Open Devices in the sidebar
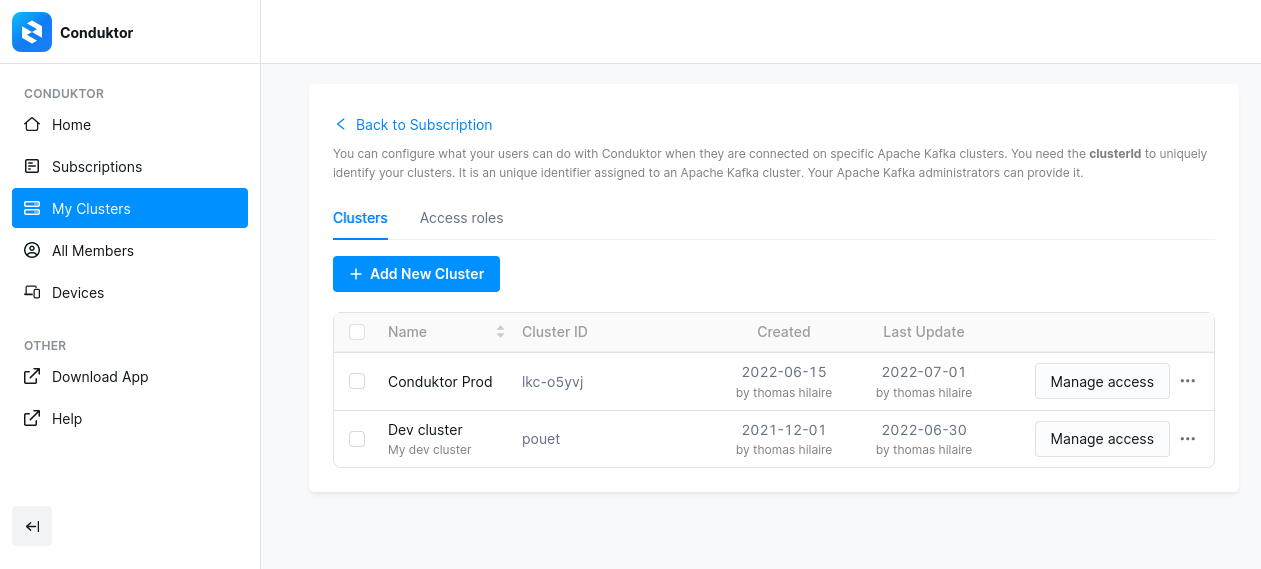 coord(130,293)
